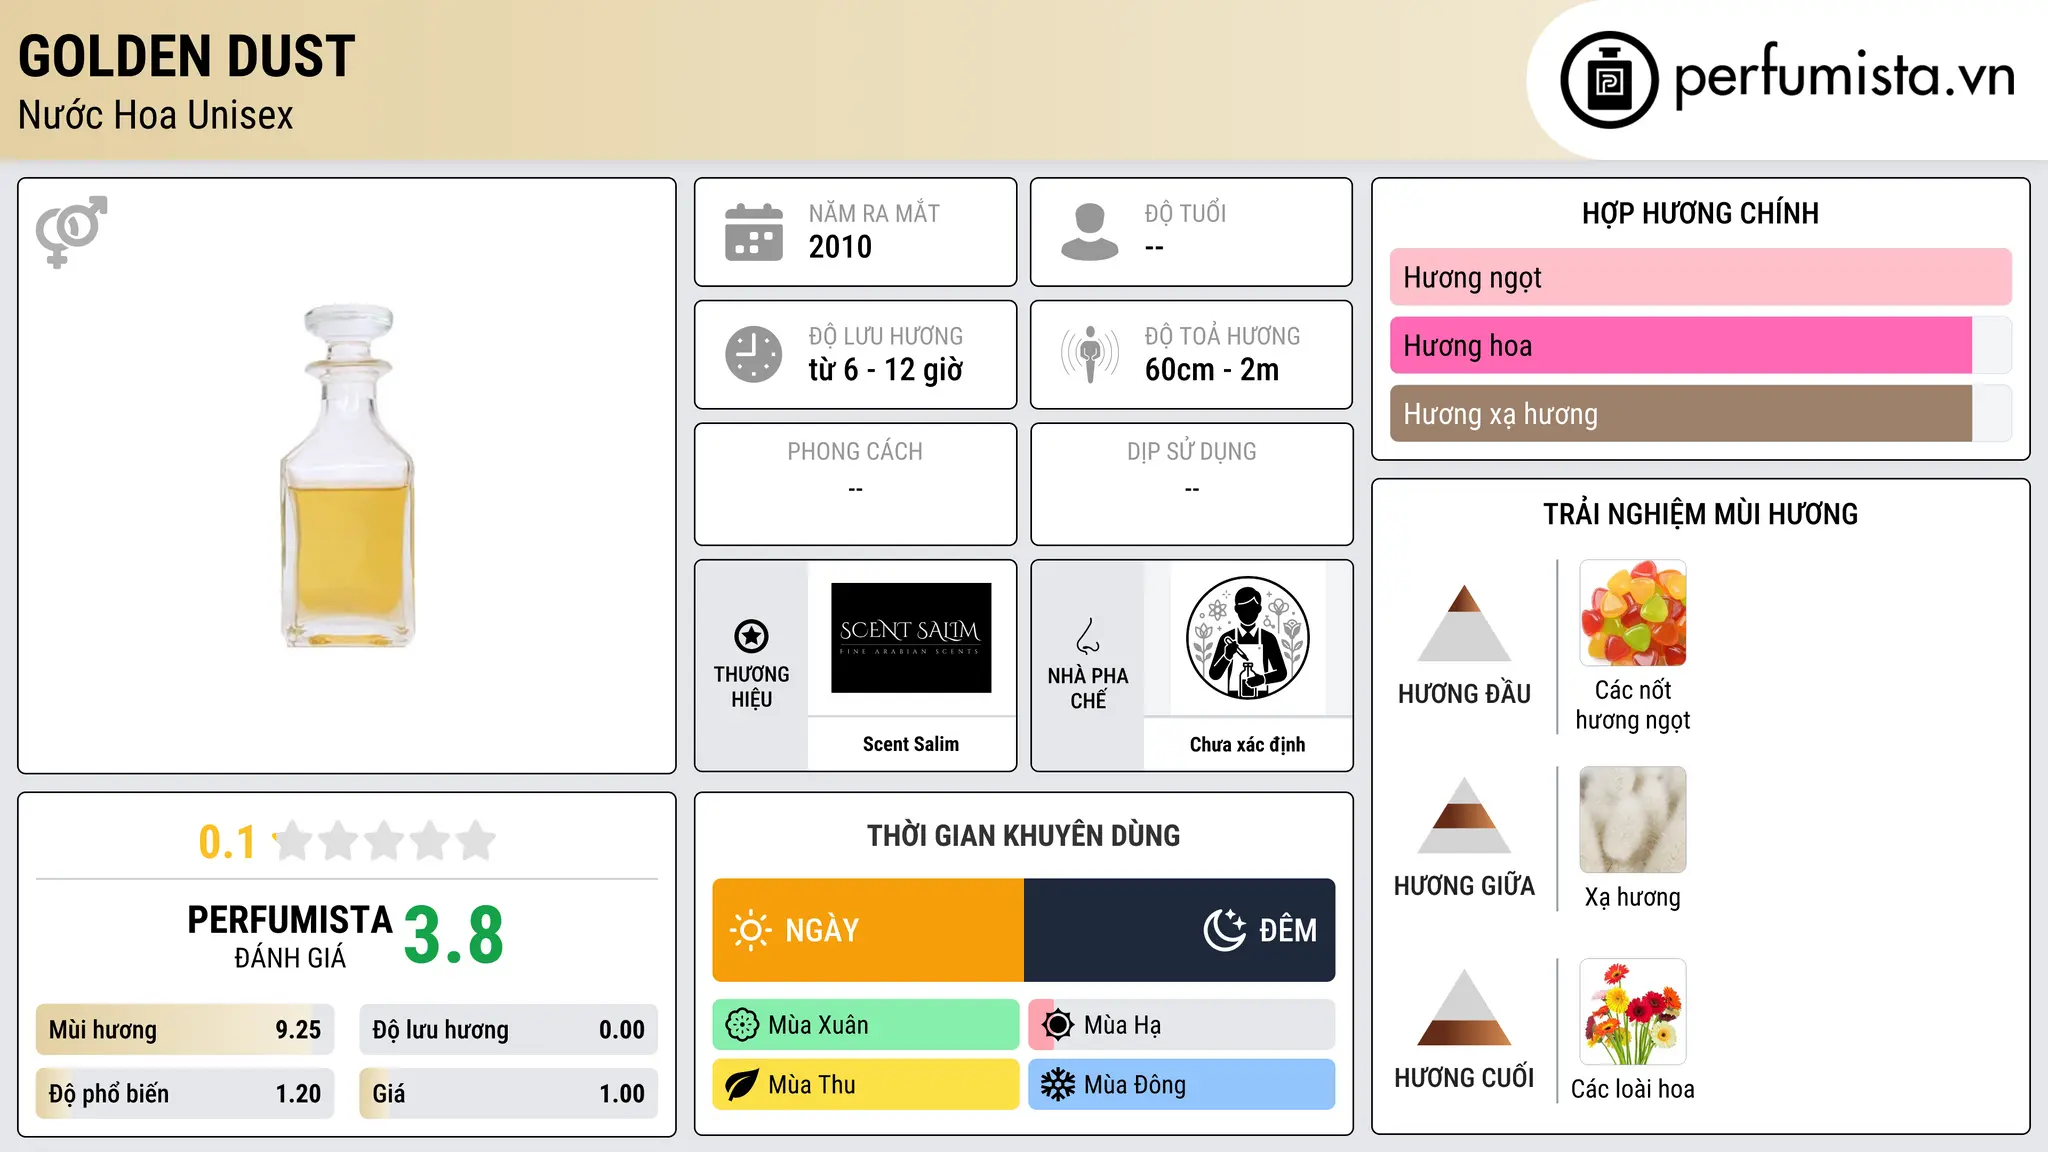Click the Mùa Xuân season bar

click(x=866, y=1025)
